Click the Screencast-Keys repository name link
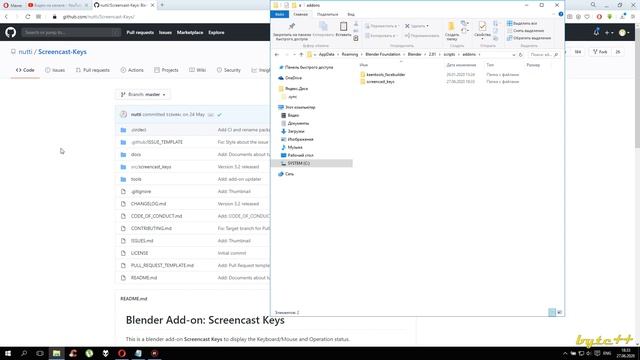The width and height of the screenshot is (640, 360). coord(62,52)
